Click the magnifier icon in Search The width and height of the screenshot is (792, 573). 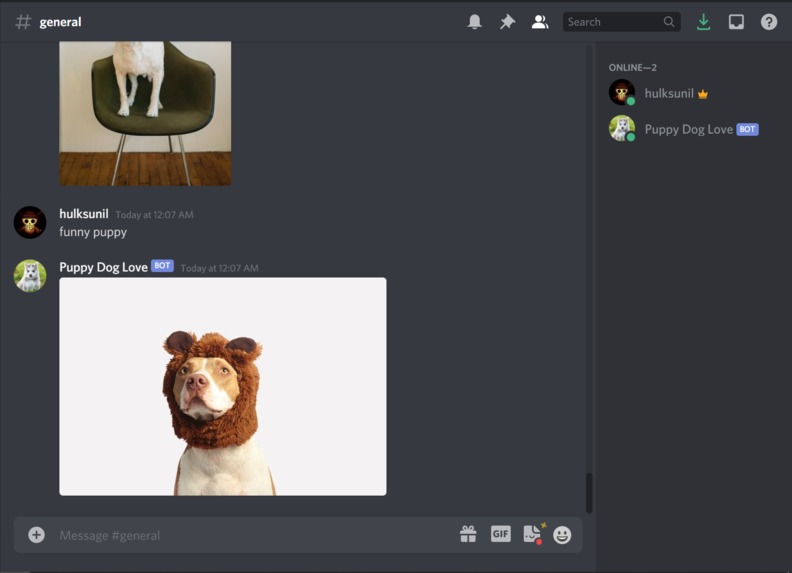click(669, 22)
